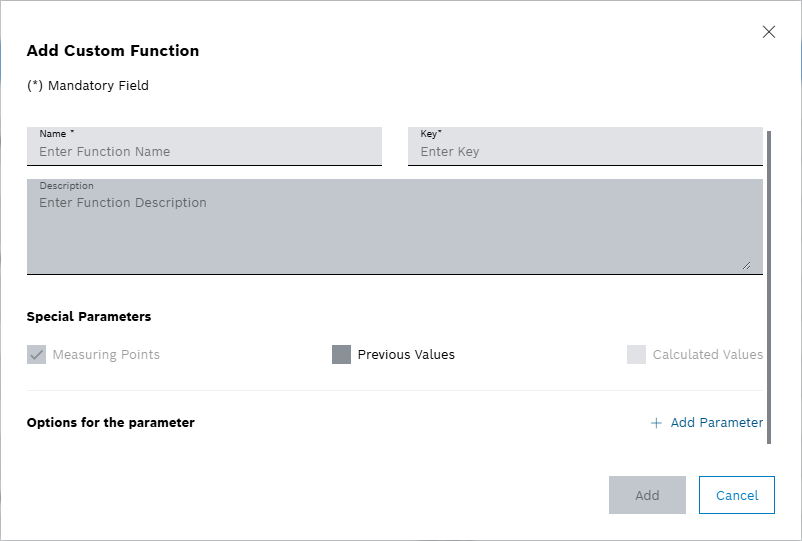Click into the Enter Key field

(585, 152)
